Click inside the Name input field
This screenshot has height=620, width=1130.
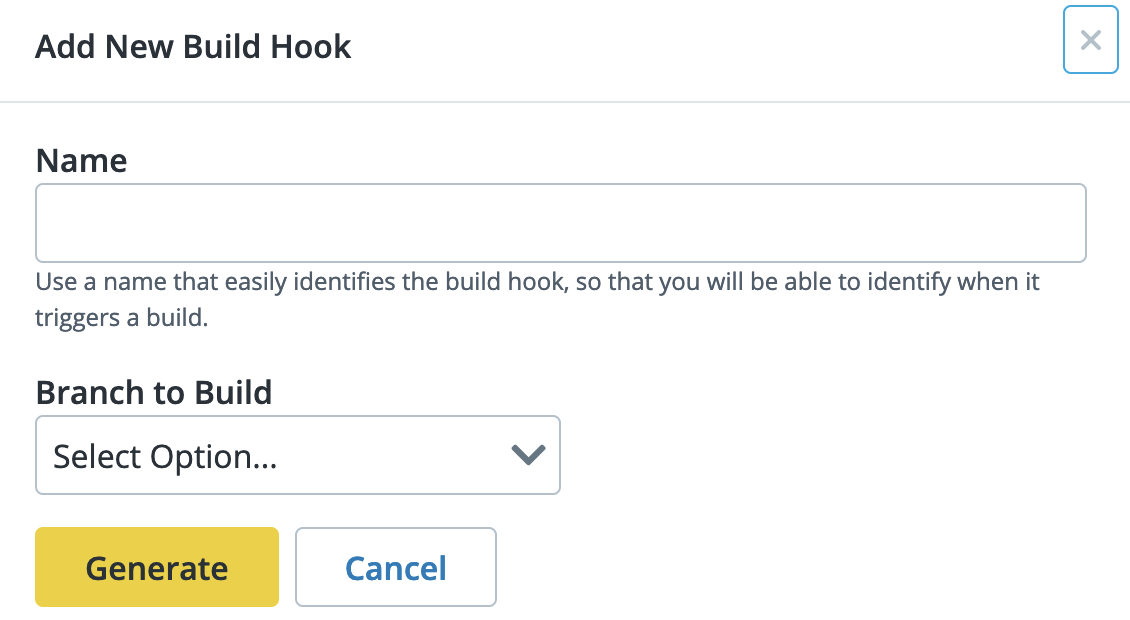pos(560,222)
